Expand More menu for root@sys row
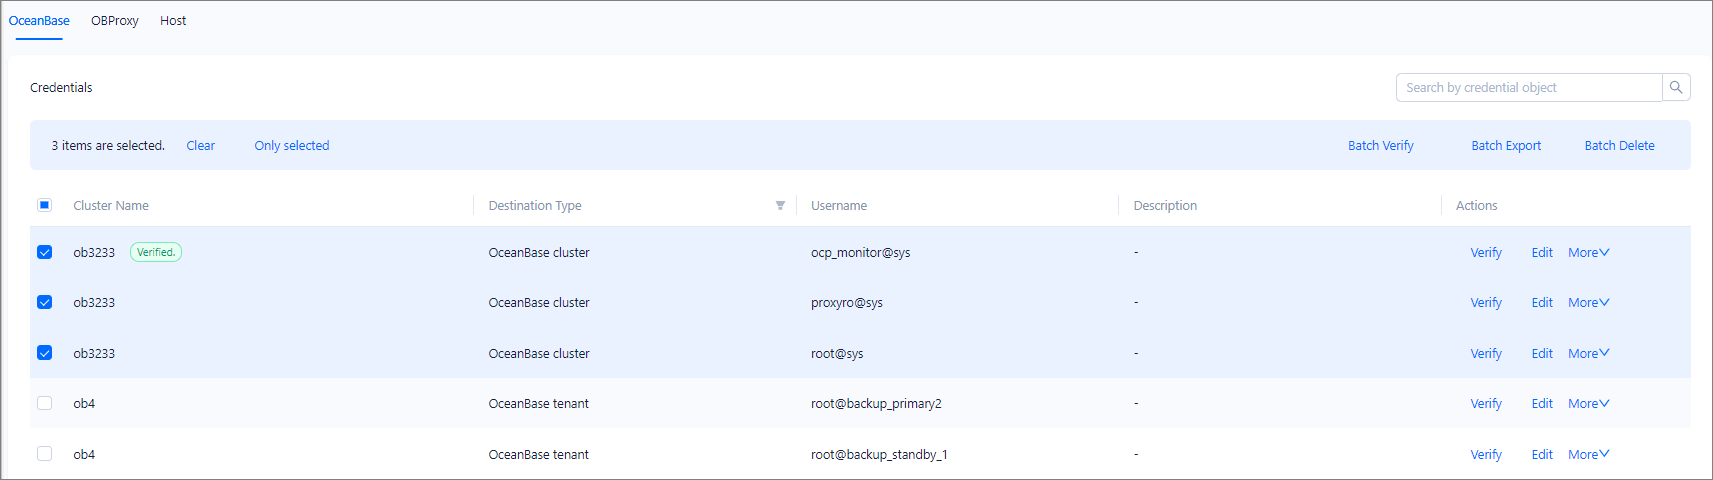 point(1588,354)
